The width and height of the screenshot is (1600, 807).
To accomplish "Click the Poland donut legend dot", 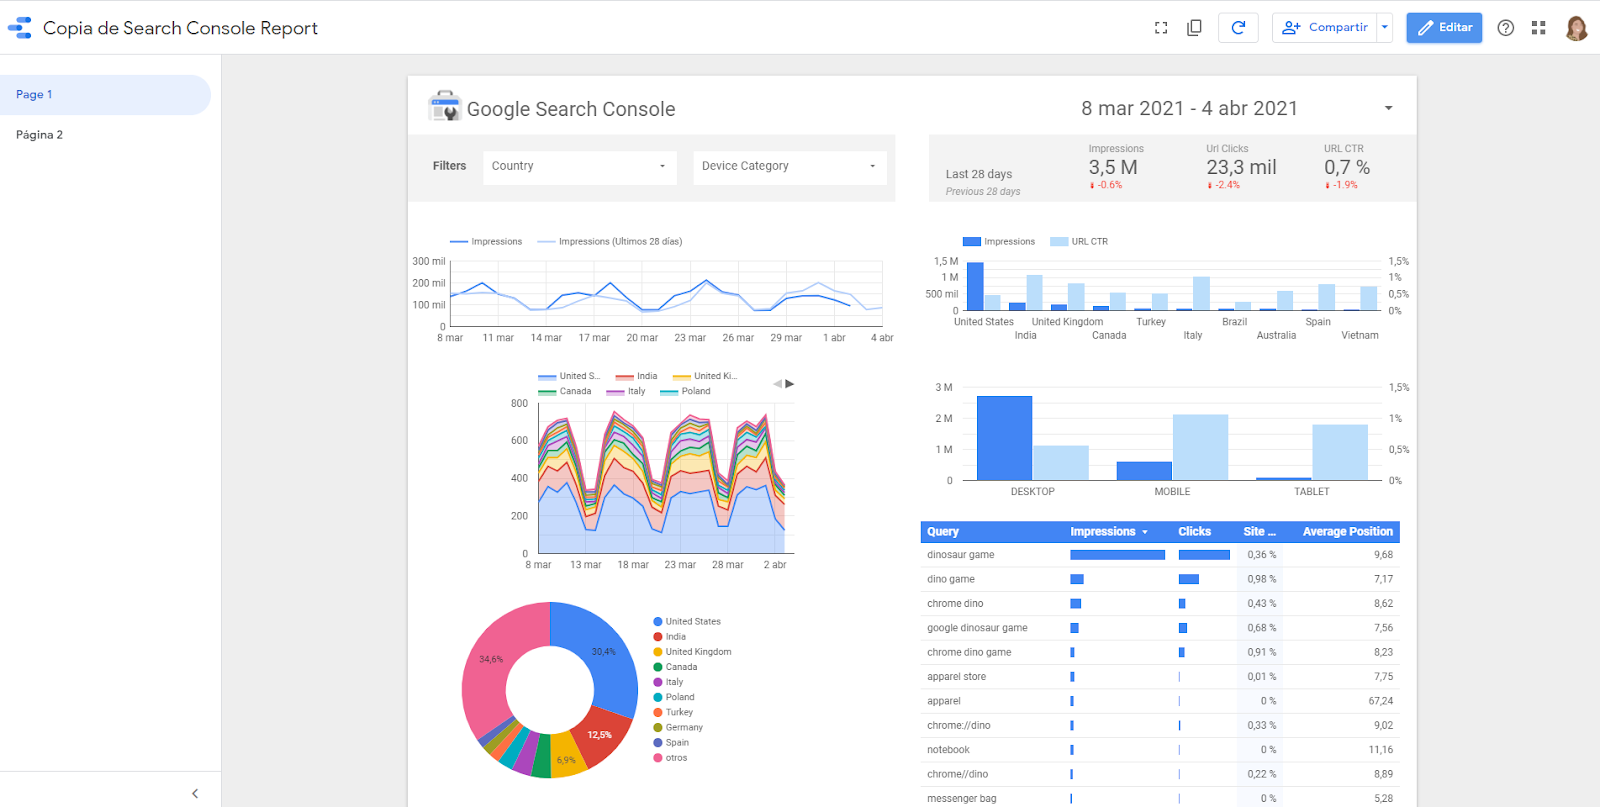I will click(x=658, y=697).
